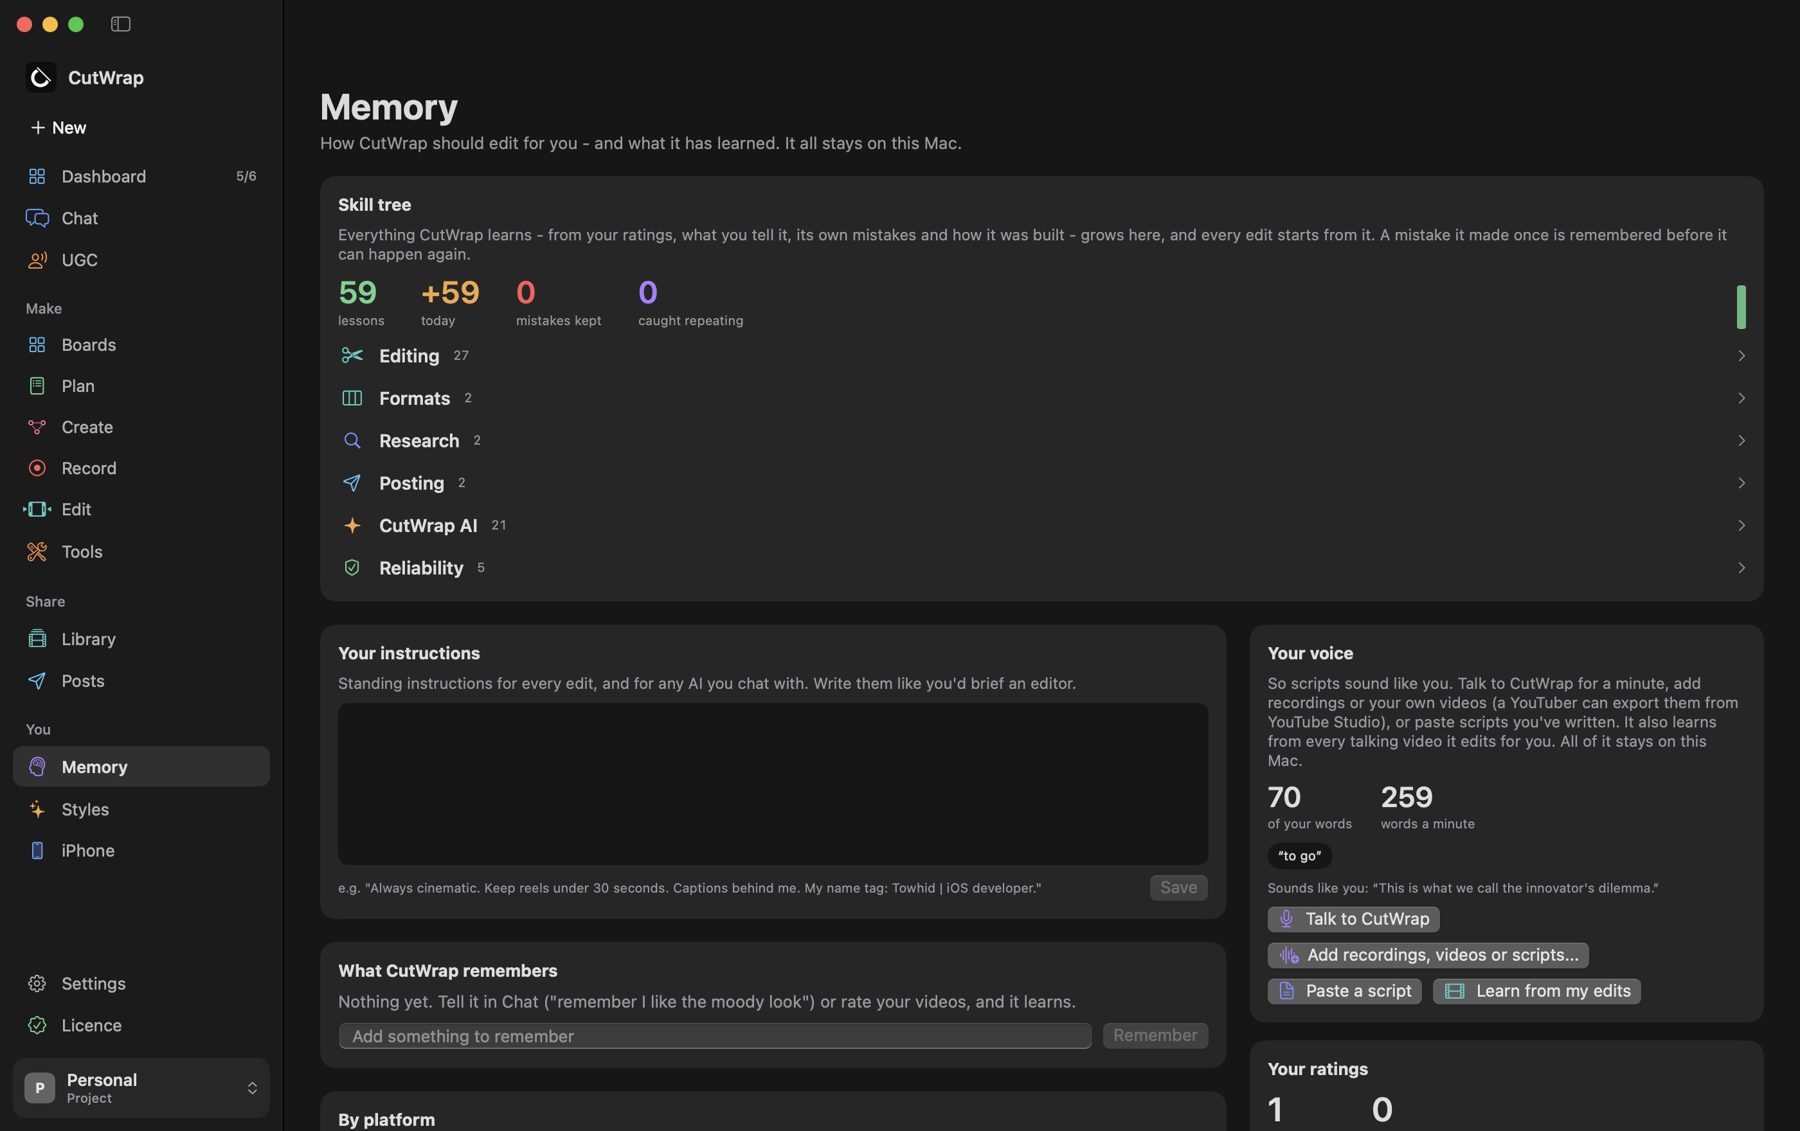Click the Add something to remember field
This screenshot has height=1131, width=1800.
(715, 1036)
